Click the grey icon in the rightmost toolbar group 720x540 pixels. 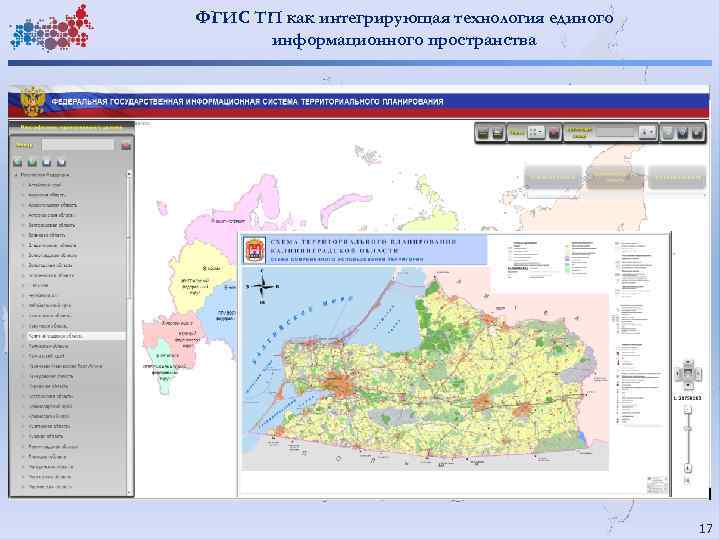coord(668,133)
